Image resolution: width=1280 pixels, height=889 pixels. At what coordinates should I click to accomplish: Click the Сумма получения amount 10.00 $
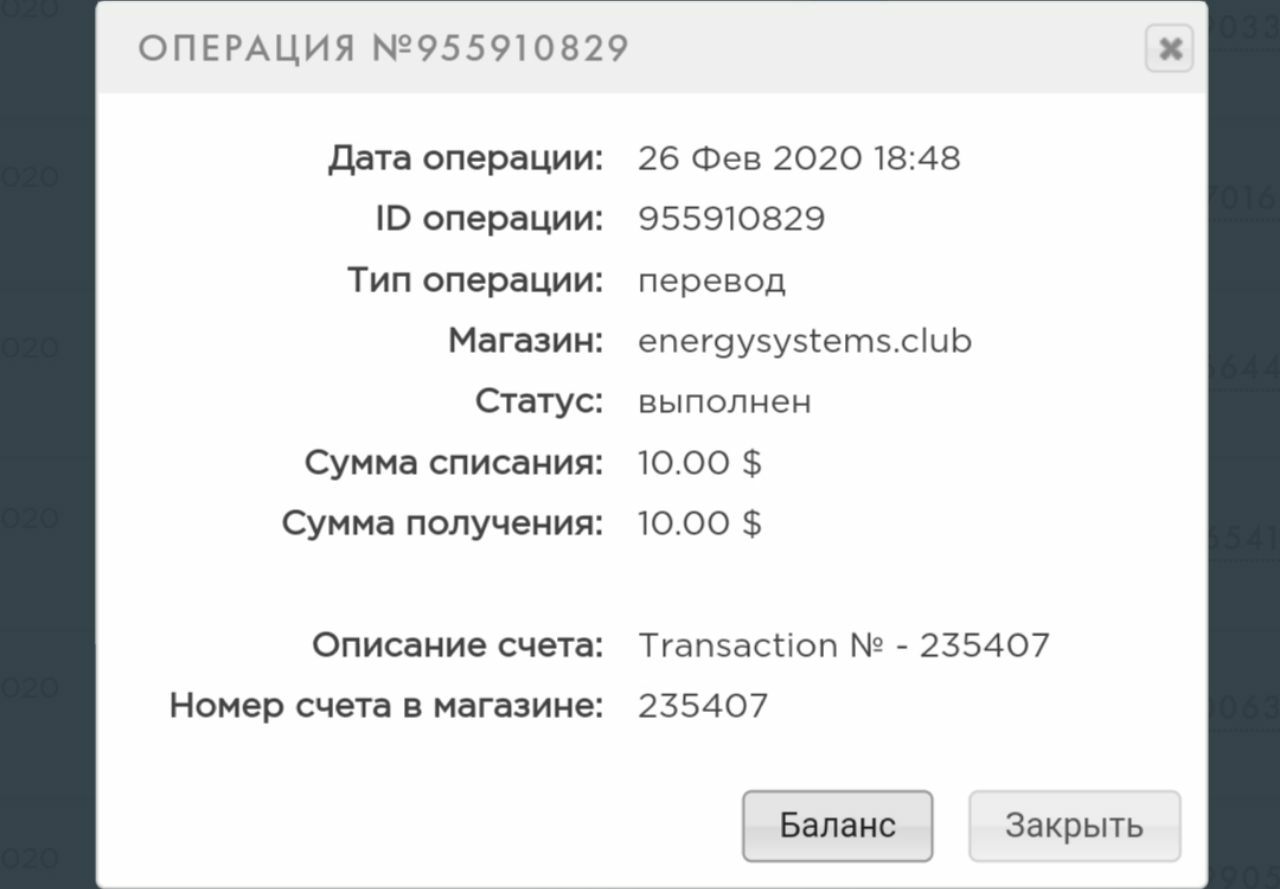[x=699, y=523]
